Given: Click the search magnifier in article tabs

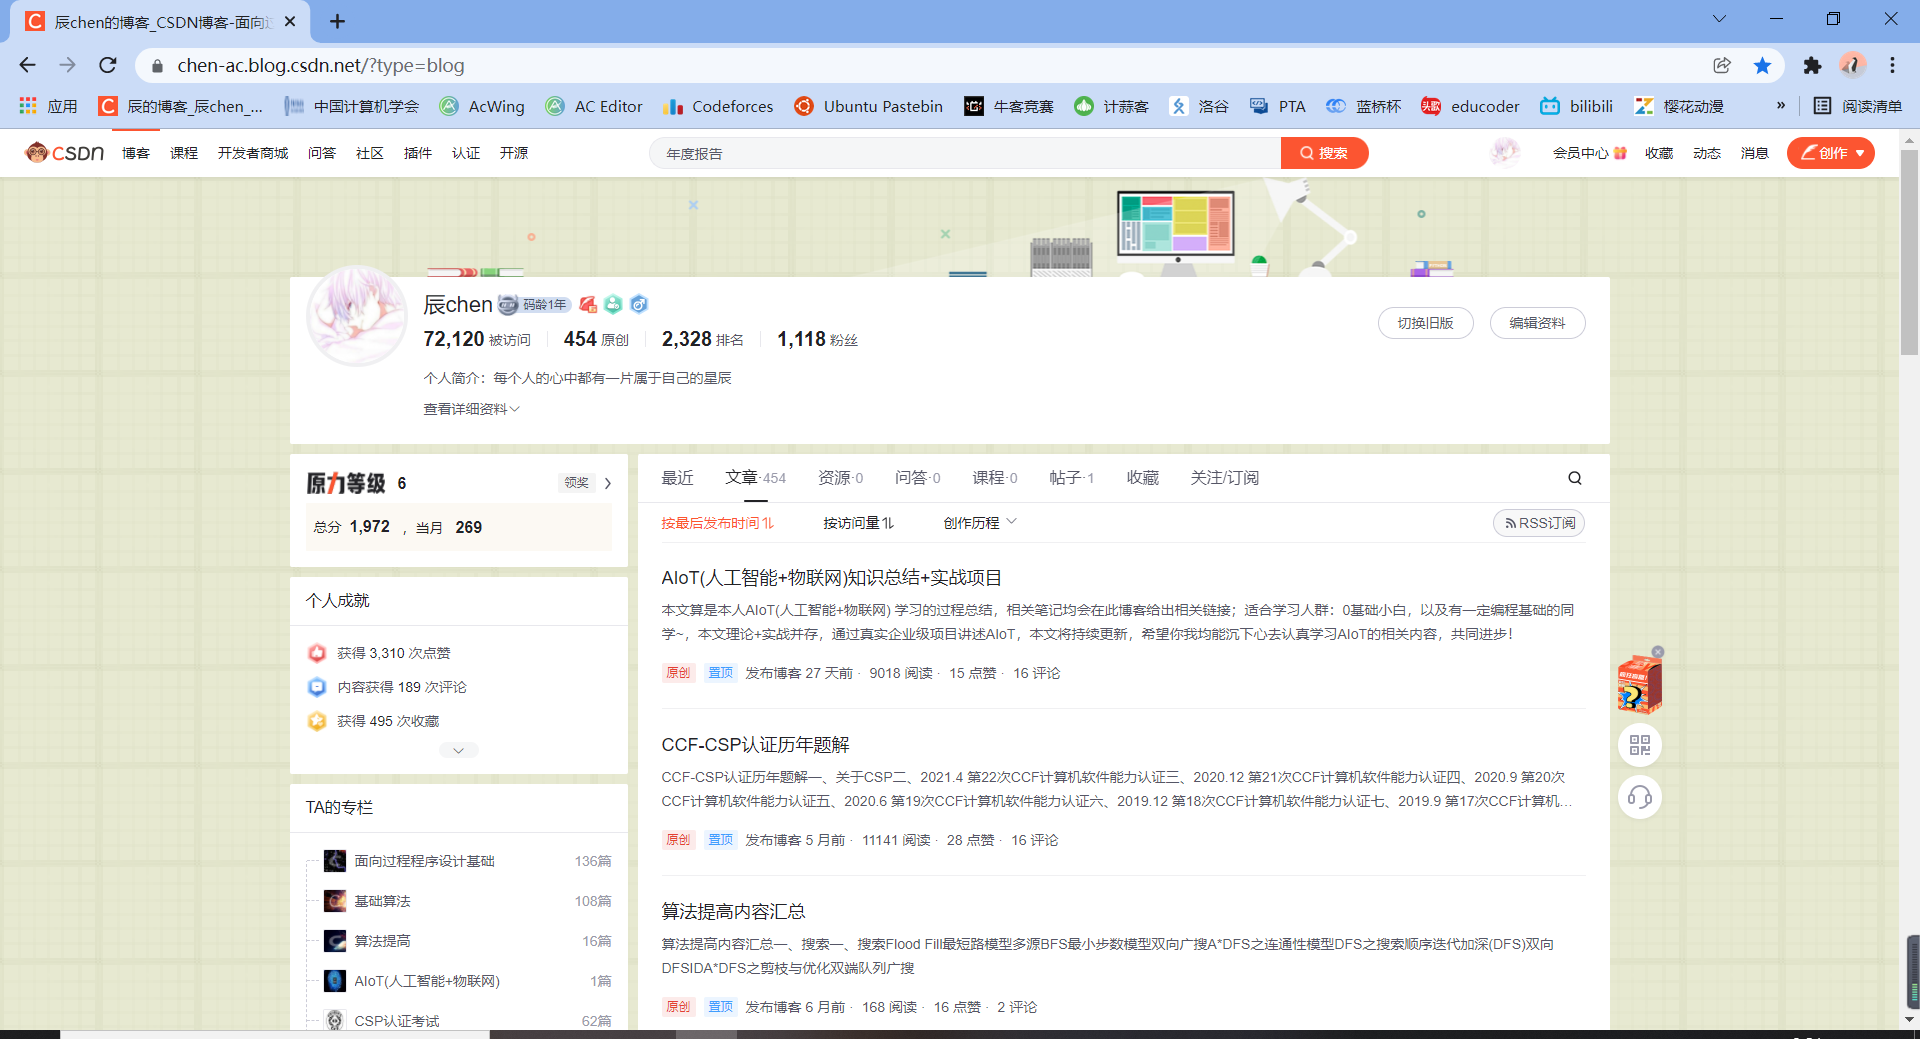Looking at the screenshot, I should 1575,478.
